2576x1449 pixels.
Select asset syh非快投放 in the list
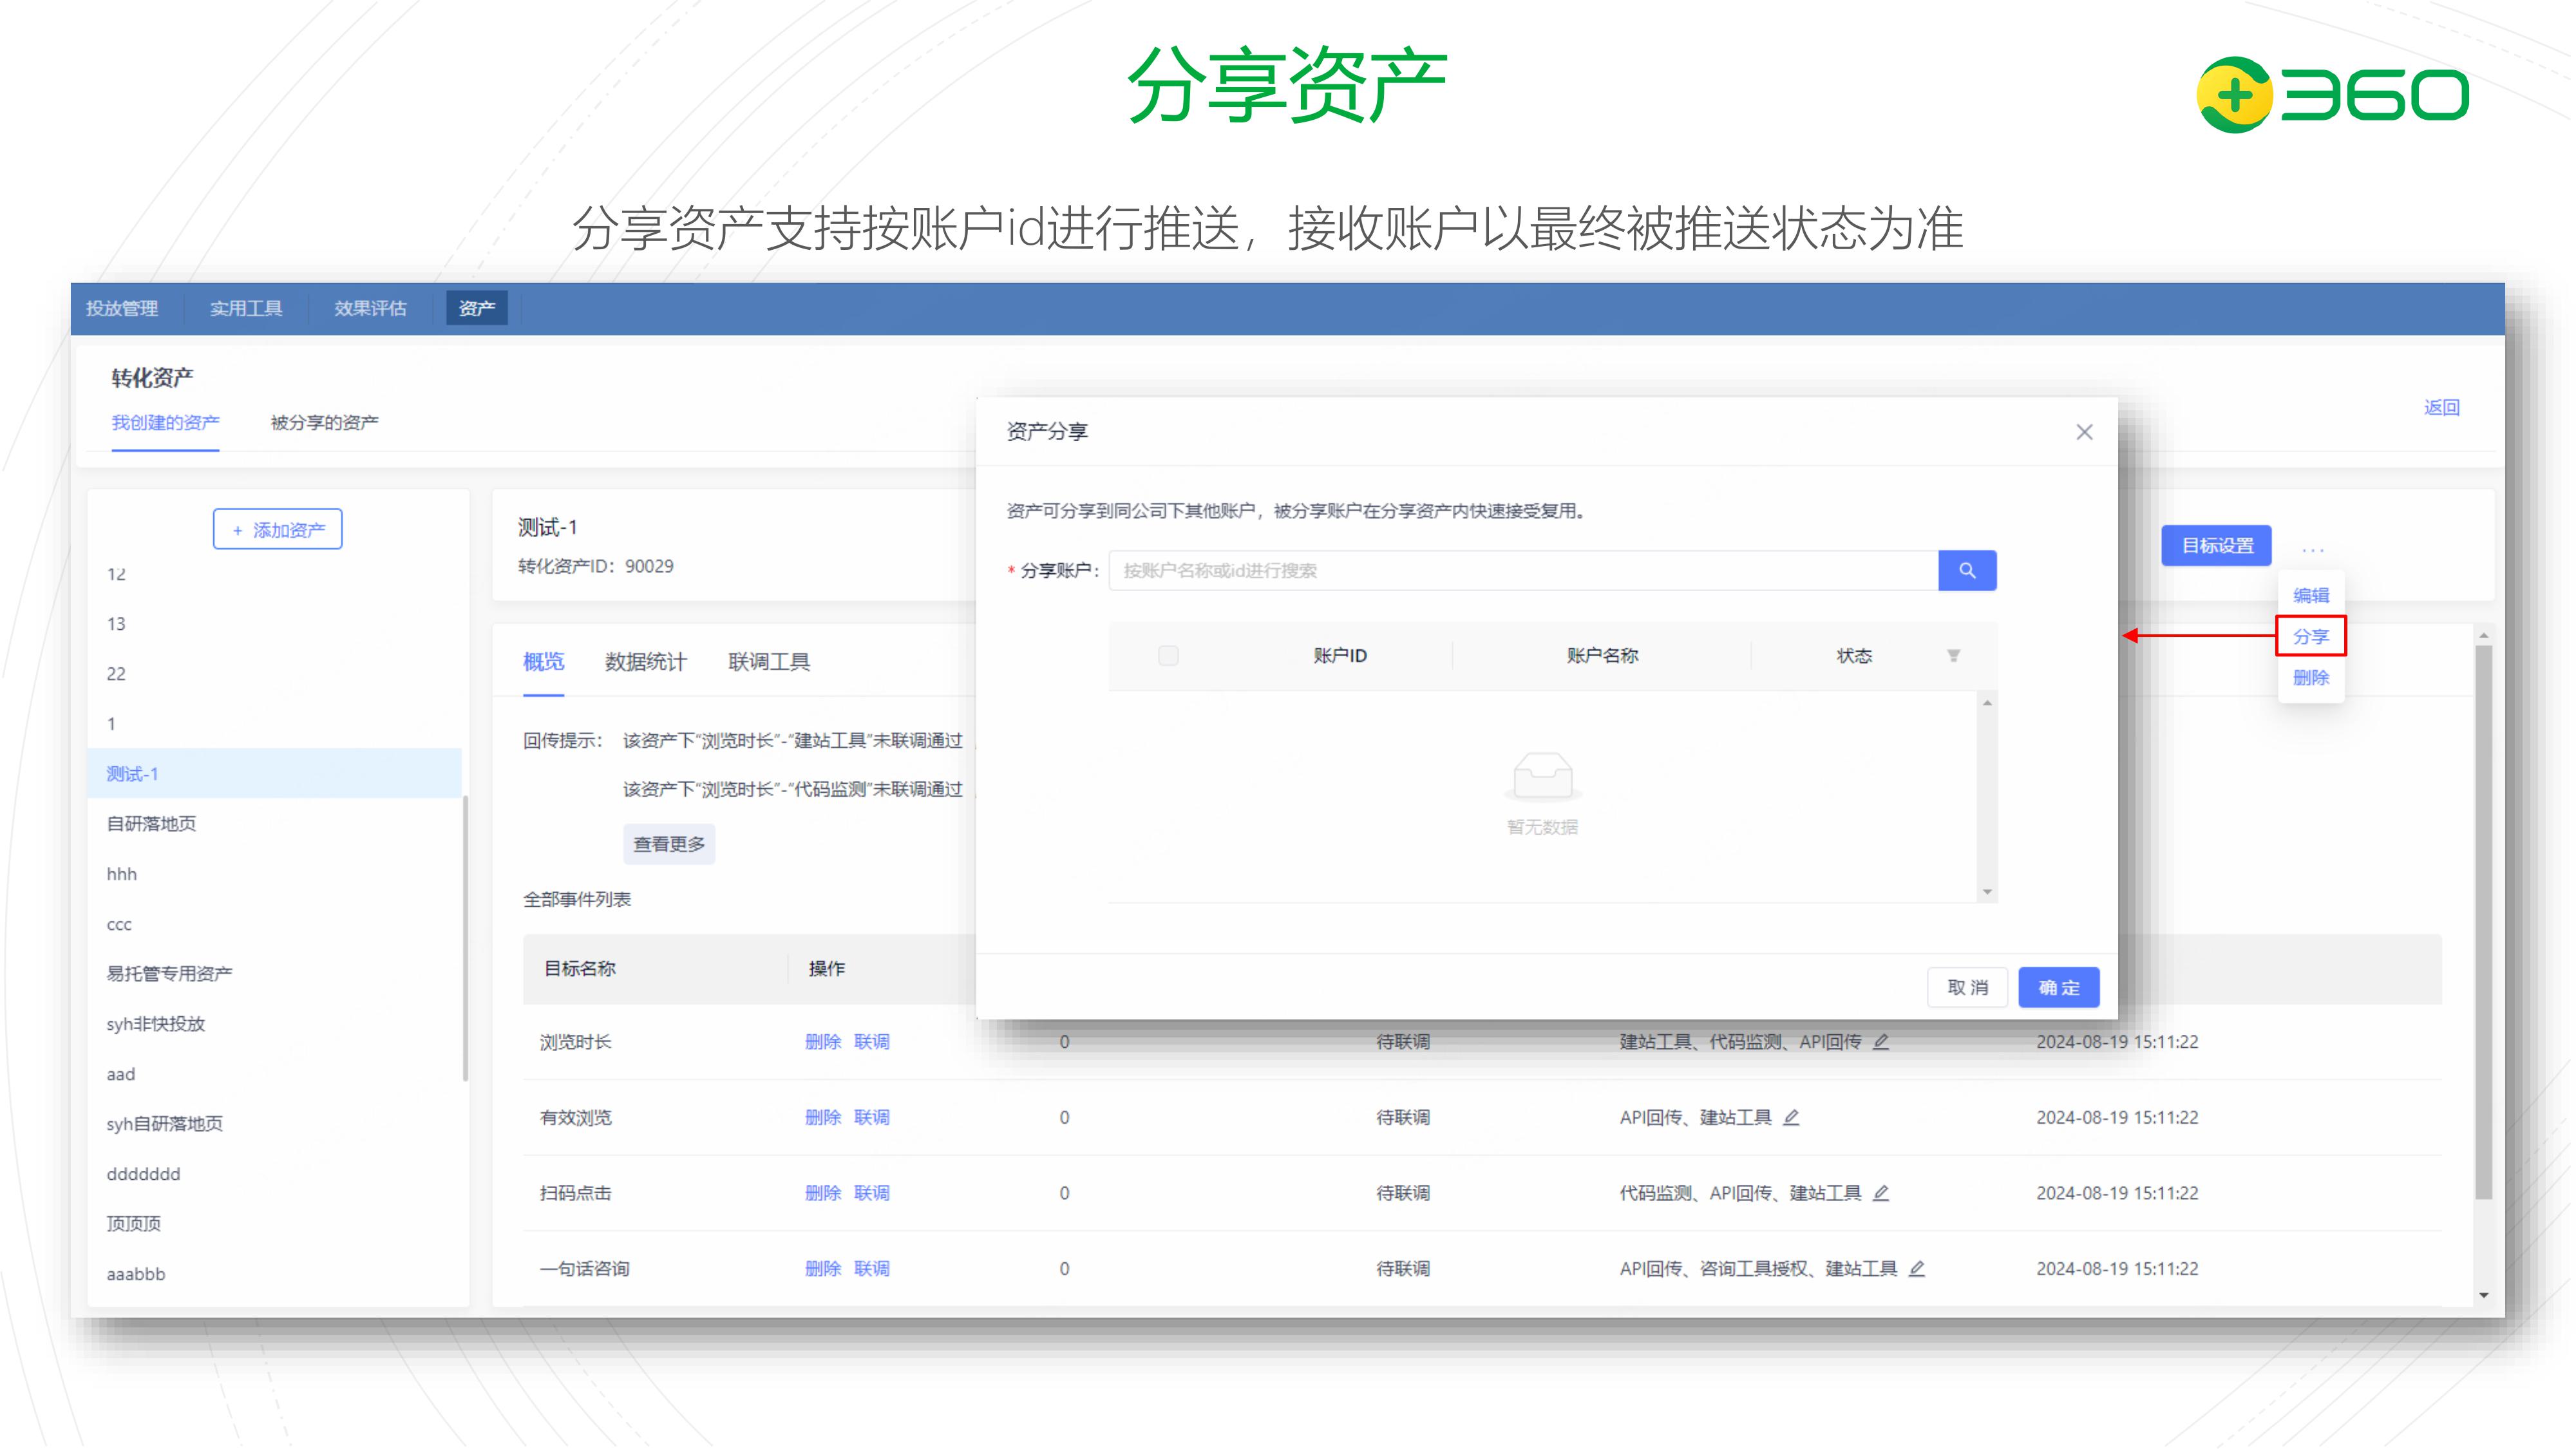pos(275,1024)
